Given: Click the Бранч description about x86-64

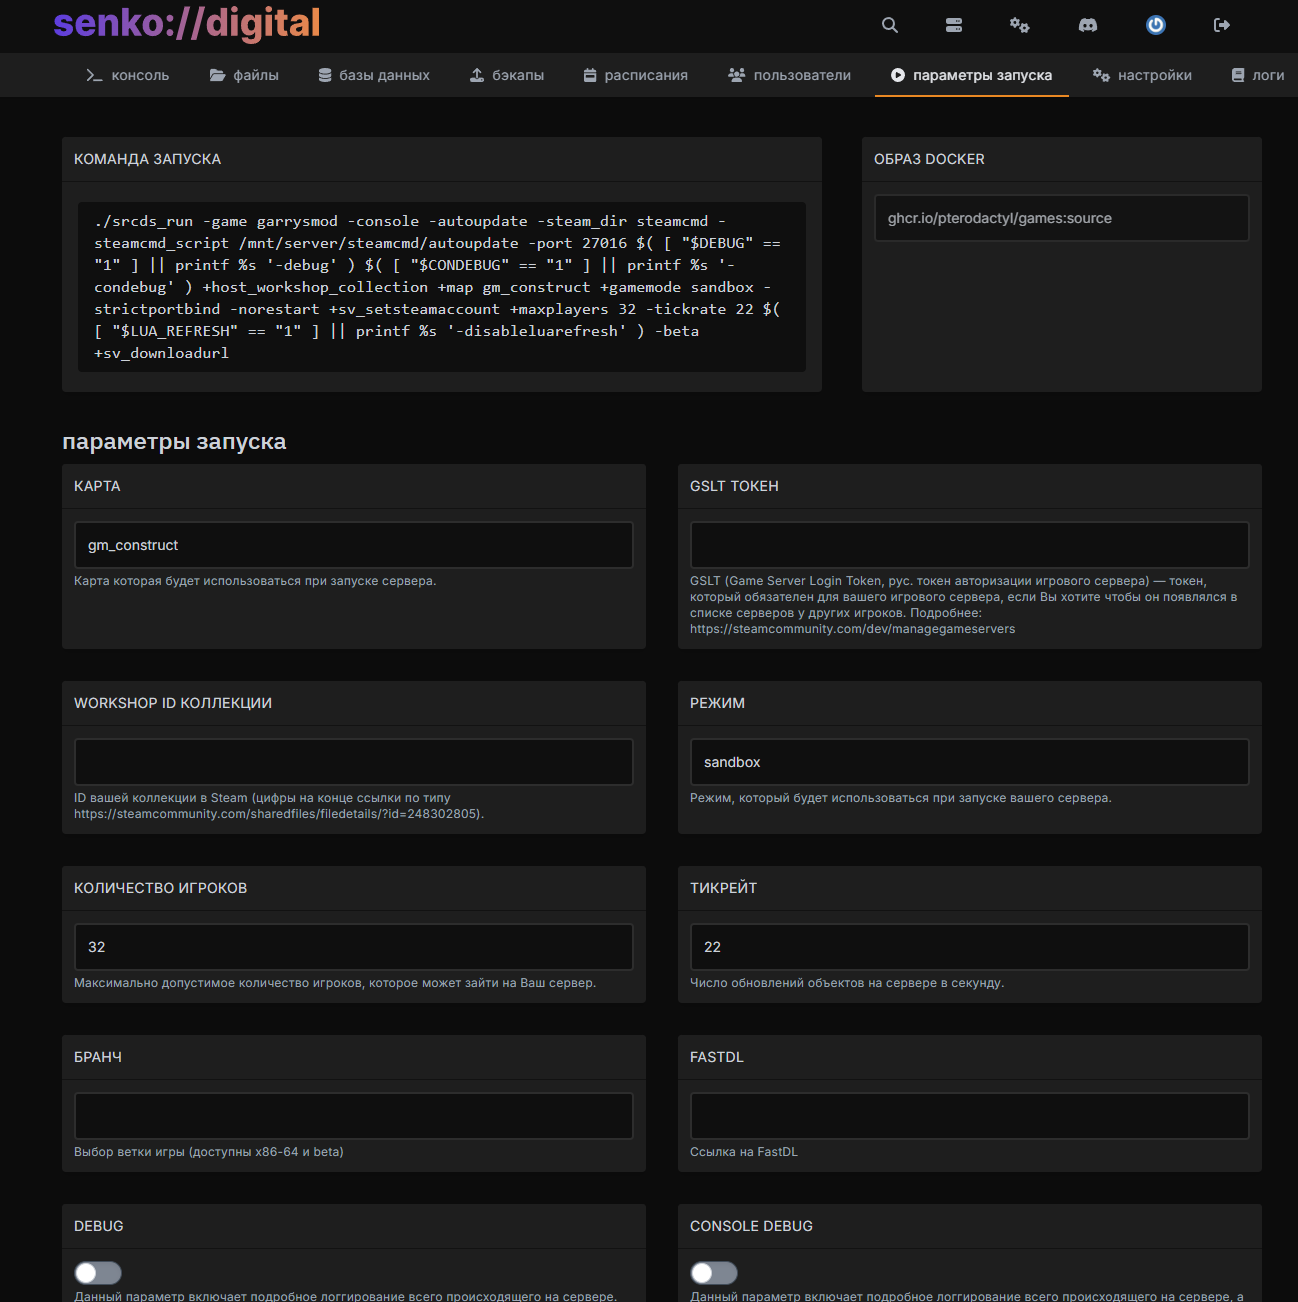Looking at the screenshot, I should 209,1152.
